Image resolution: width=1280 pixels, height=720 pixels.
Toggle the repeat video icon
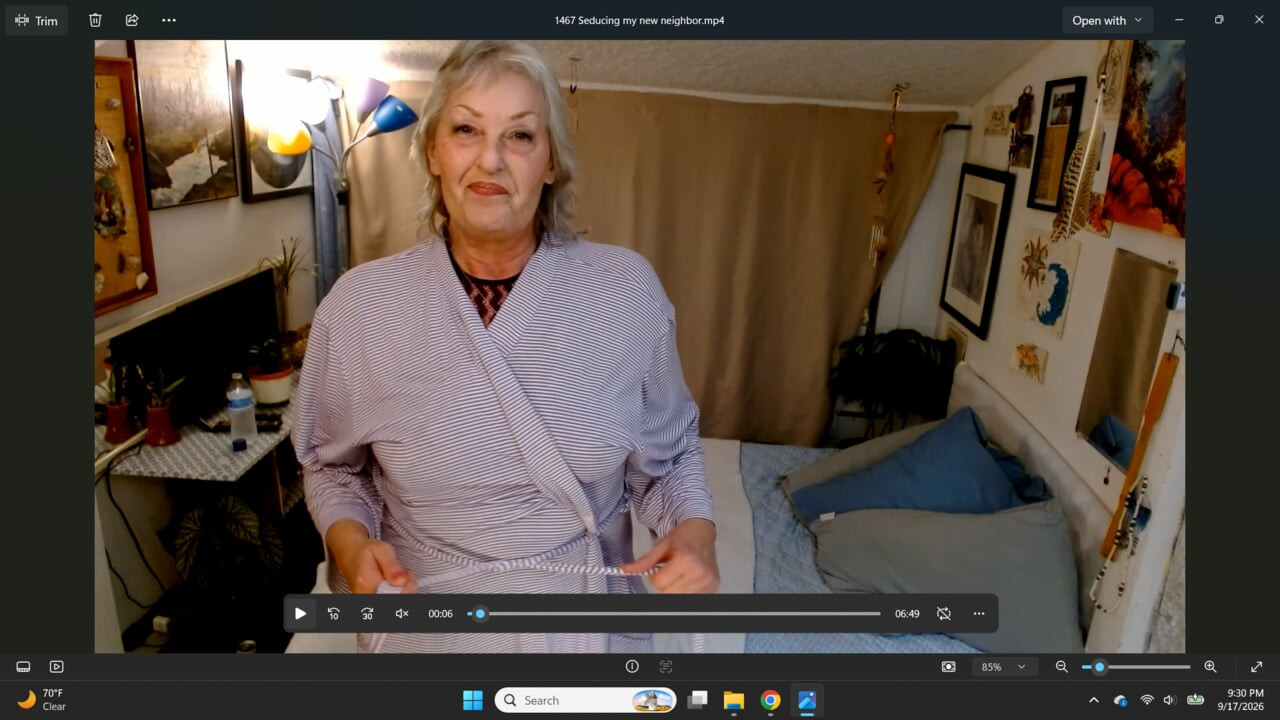[943, 614]
